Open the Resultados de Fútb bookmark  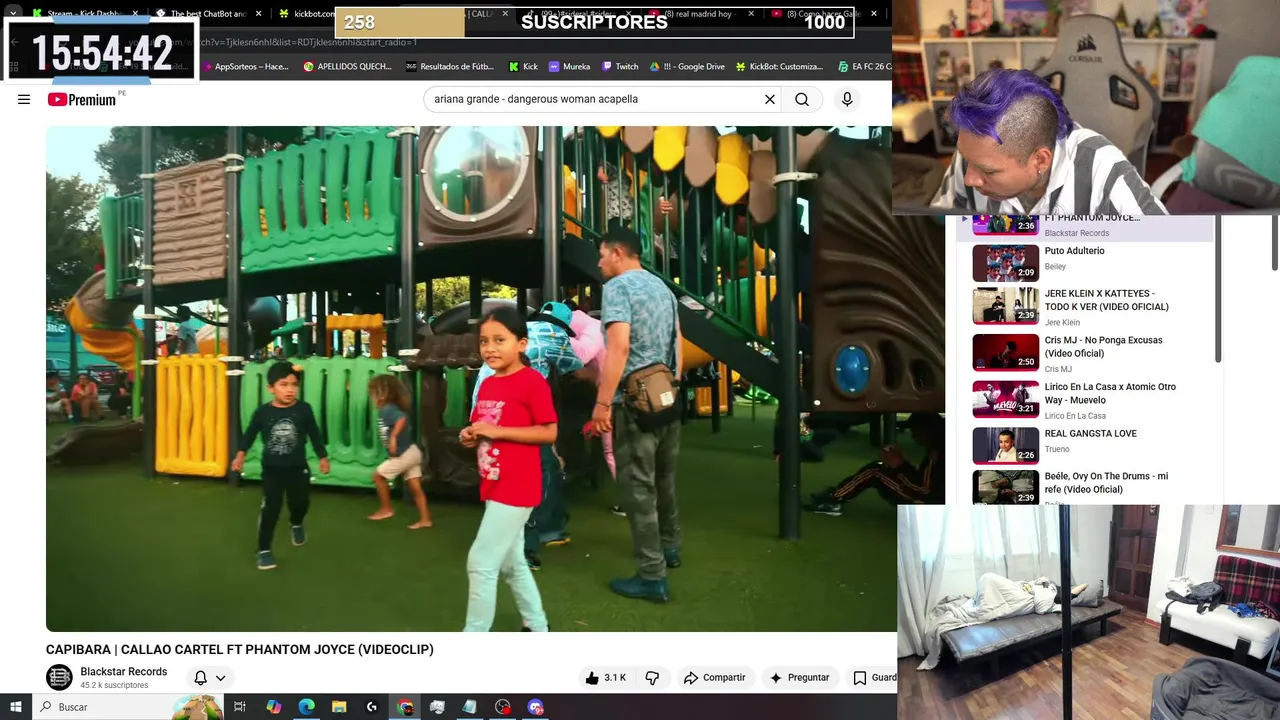[x=449, y=67]
